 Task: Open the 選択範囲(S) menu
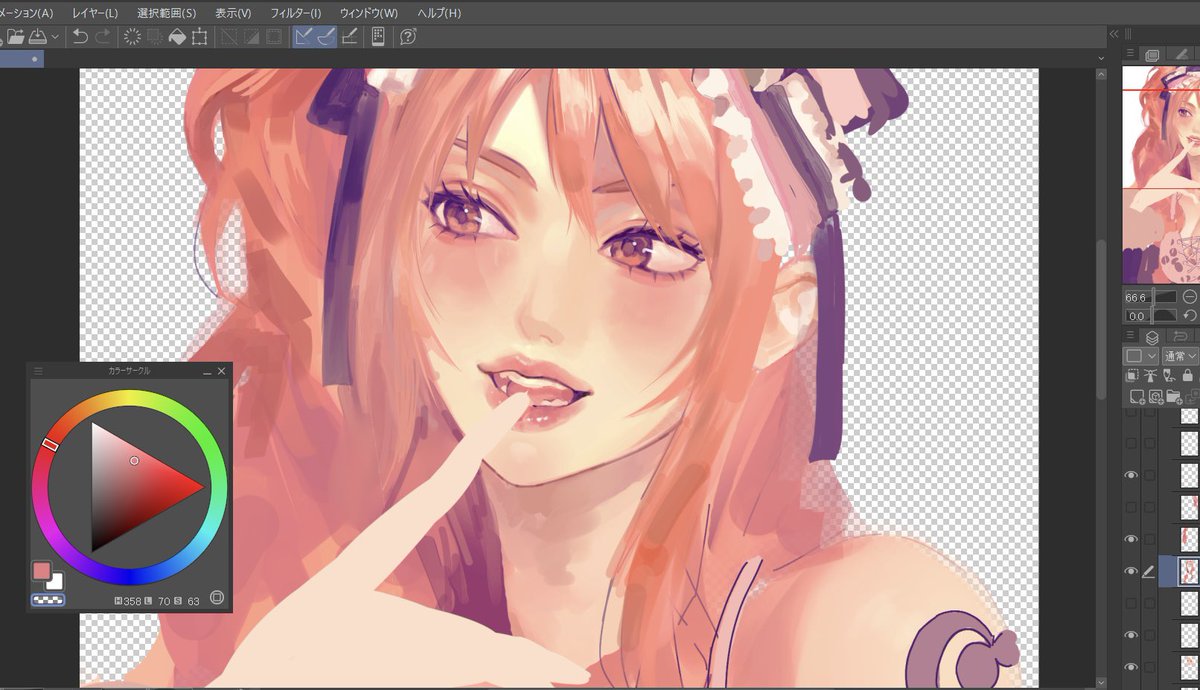pyautogui.click(x=166, y=13)
